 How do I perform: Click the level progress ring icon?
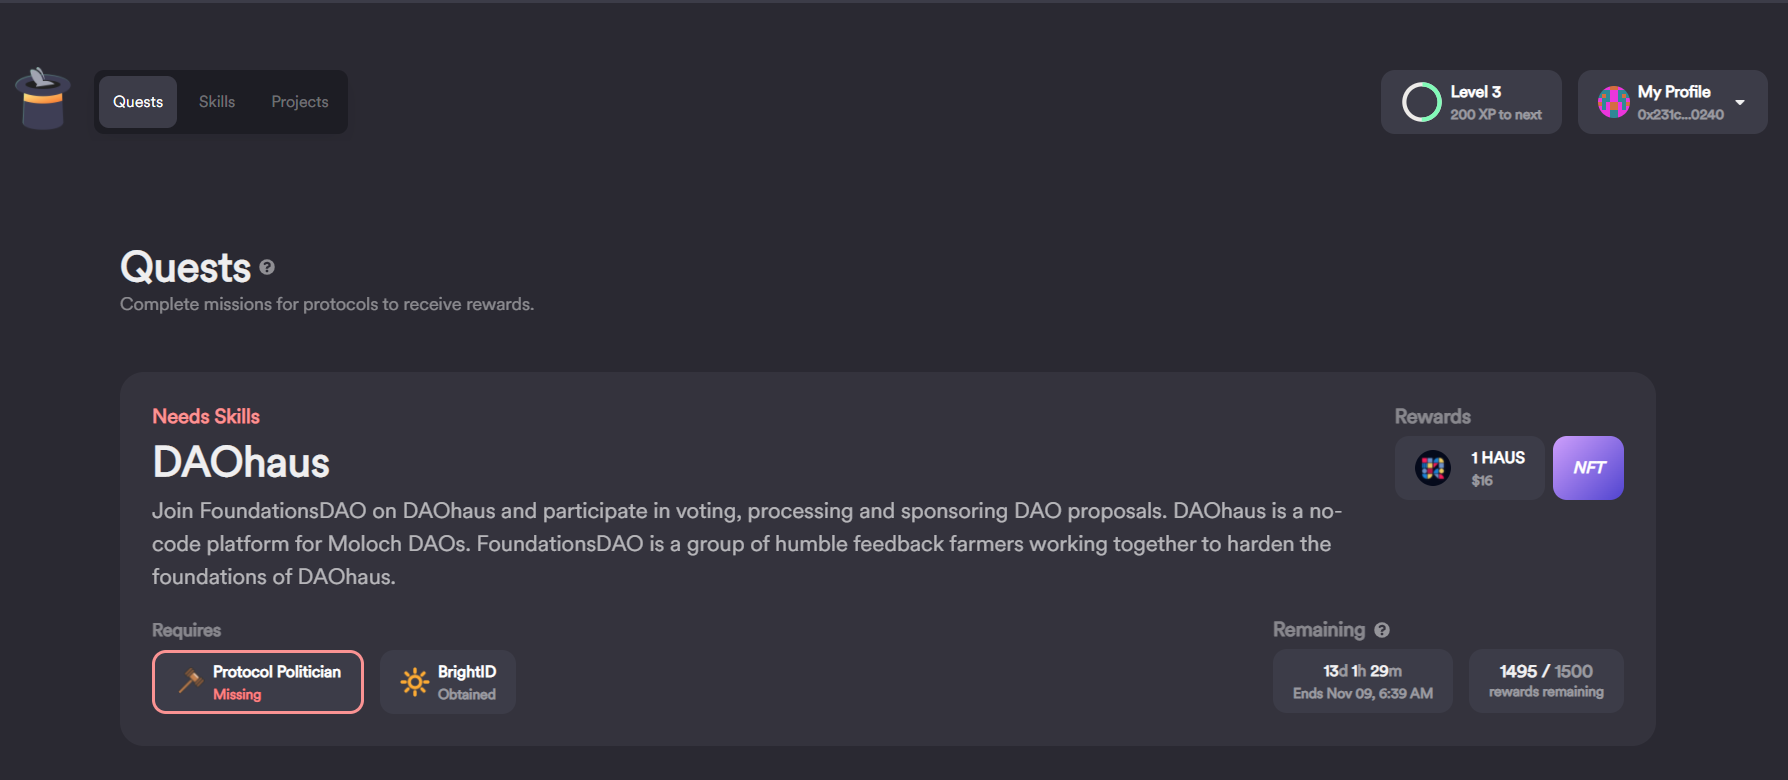coord(1421,102)
